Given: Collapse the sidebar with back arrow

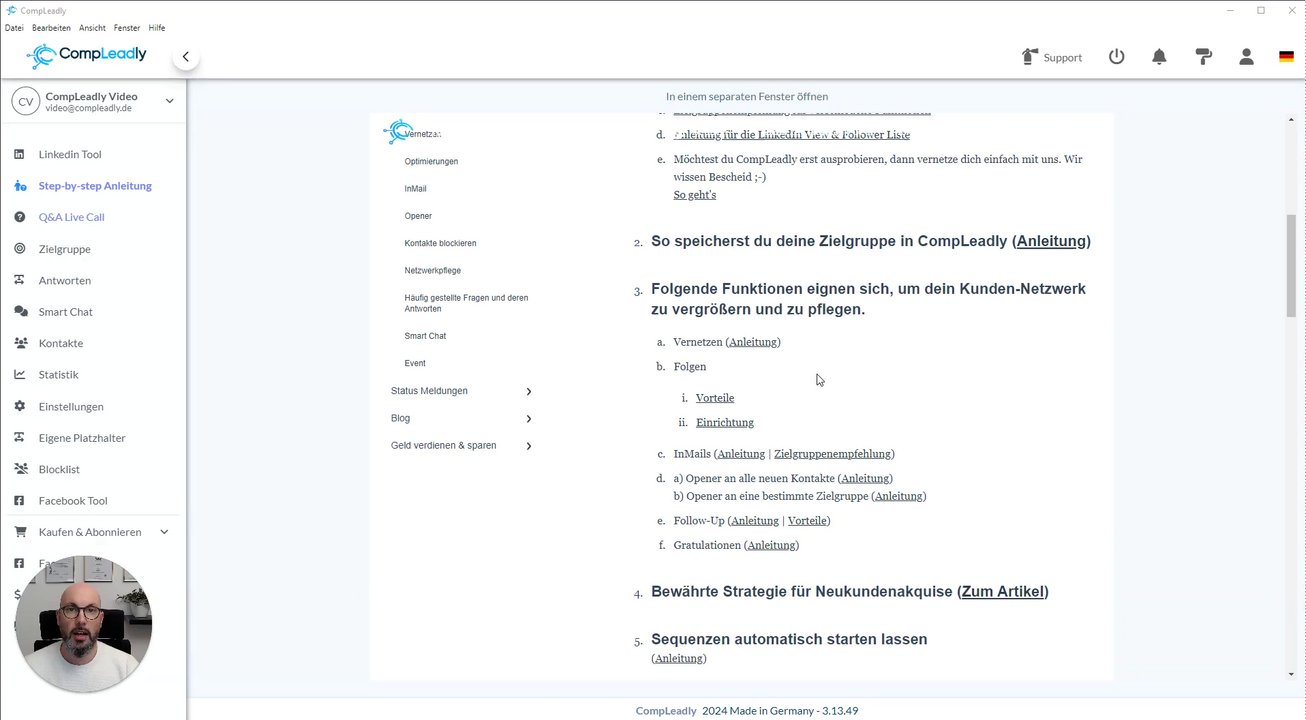Looking at the screenshot, I should pyautogui.click(x=185, y=57).
